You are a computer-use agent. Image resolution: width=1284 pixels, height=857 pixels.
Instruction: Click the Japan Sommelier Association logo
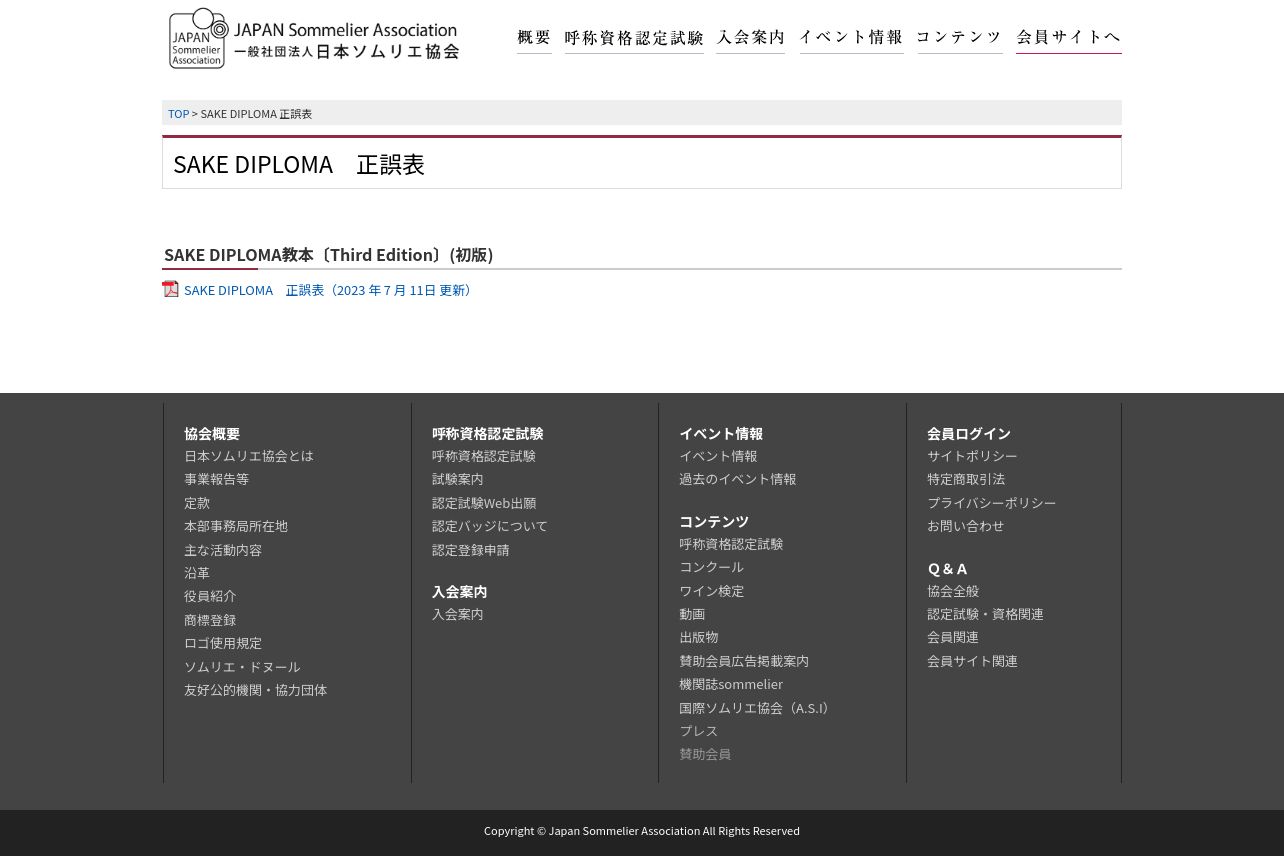pos(314,38)
